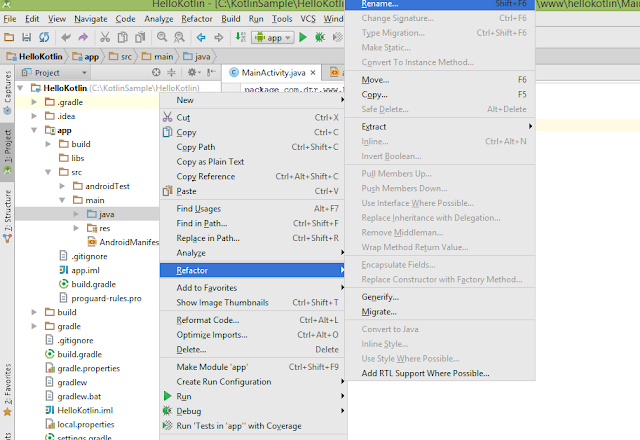
Task: Open the Structure side tool window
Action: (7, 216)
